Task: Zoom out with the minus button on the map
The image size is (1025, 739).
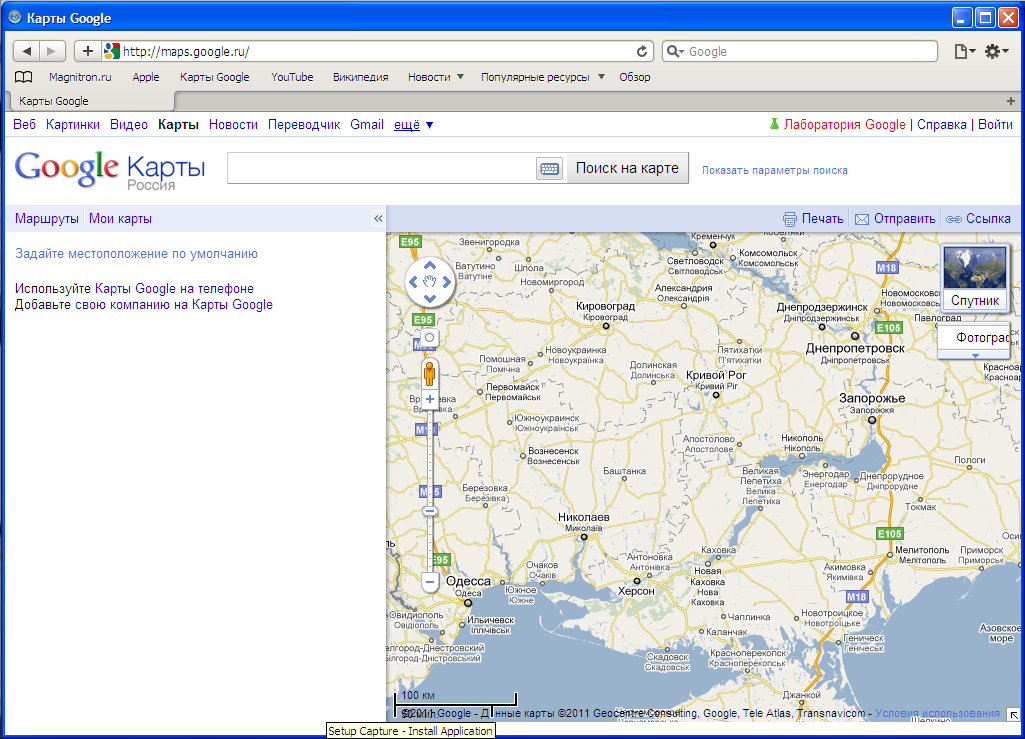Action: click(x=429, y=581)
